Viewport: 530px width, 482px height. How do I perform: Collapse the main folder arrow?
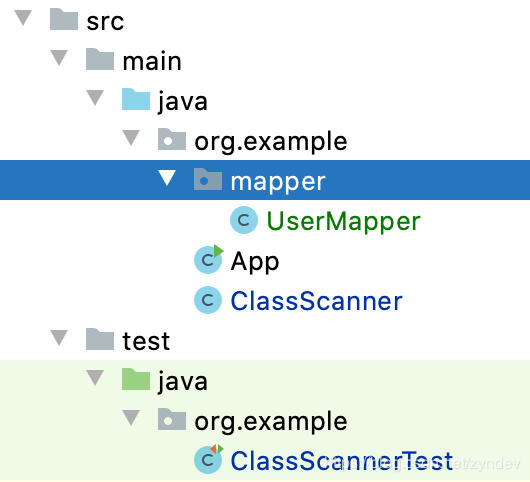[59, 57]
